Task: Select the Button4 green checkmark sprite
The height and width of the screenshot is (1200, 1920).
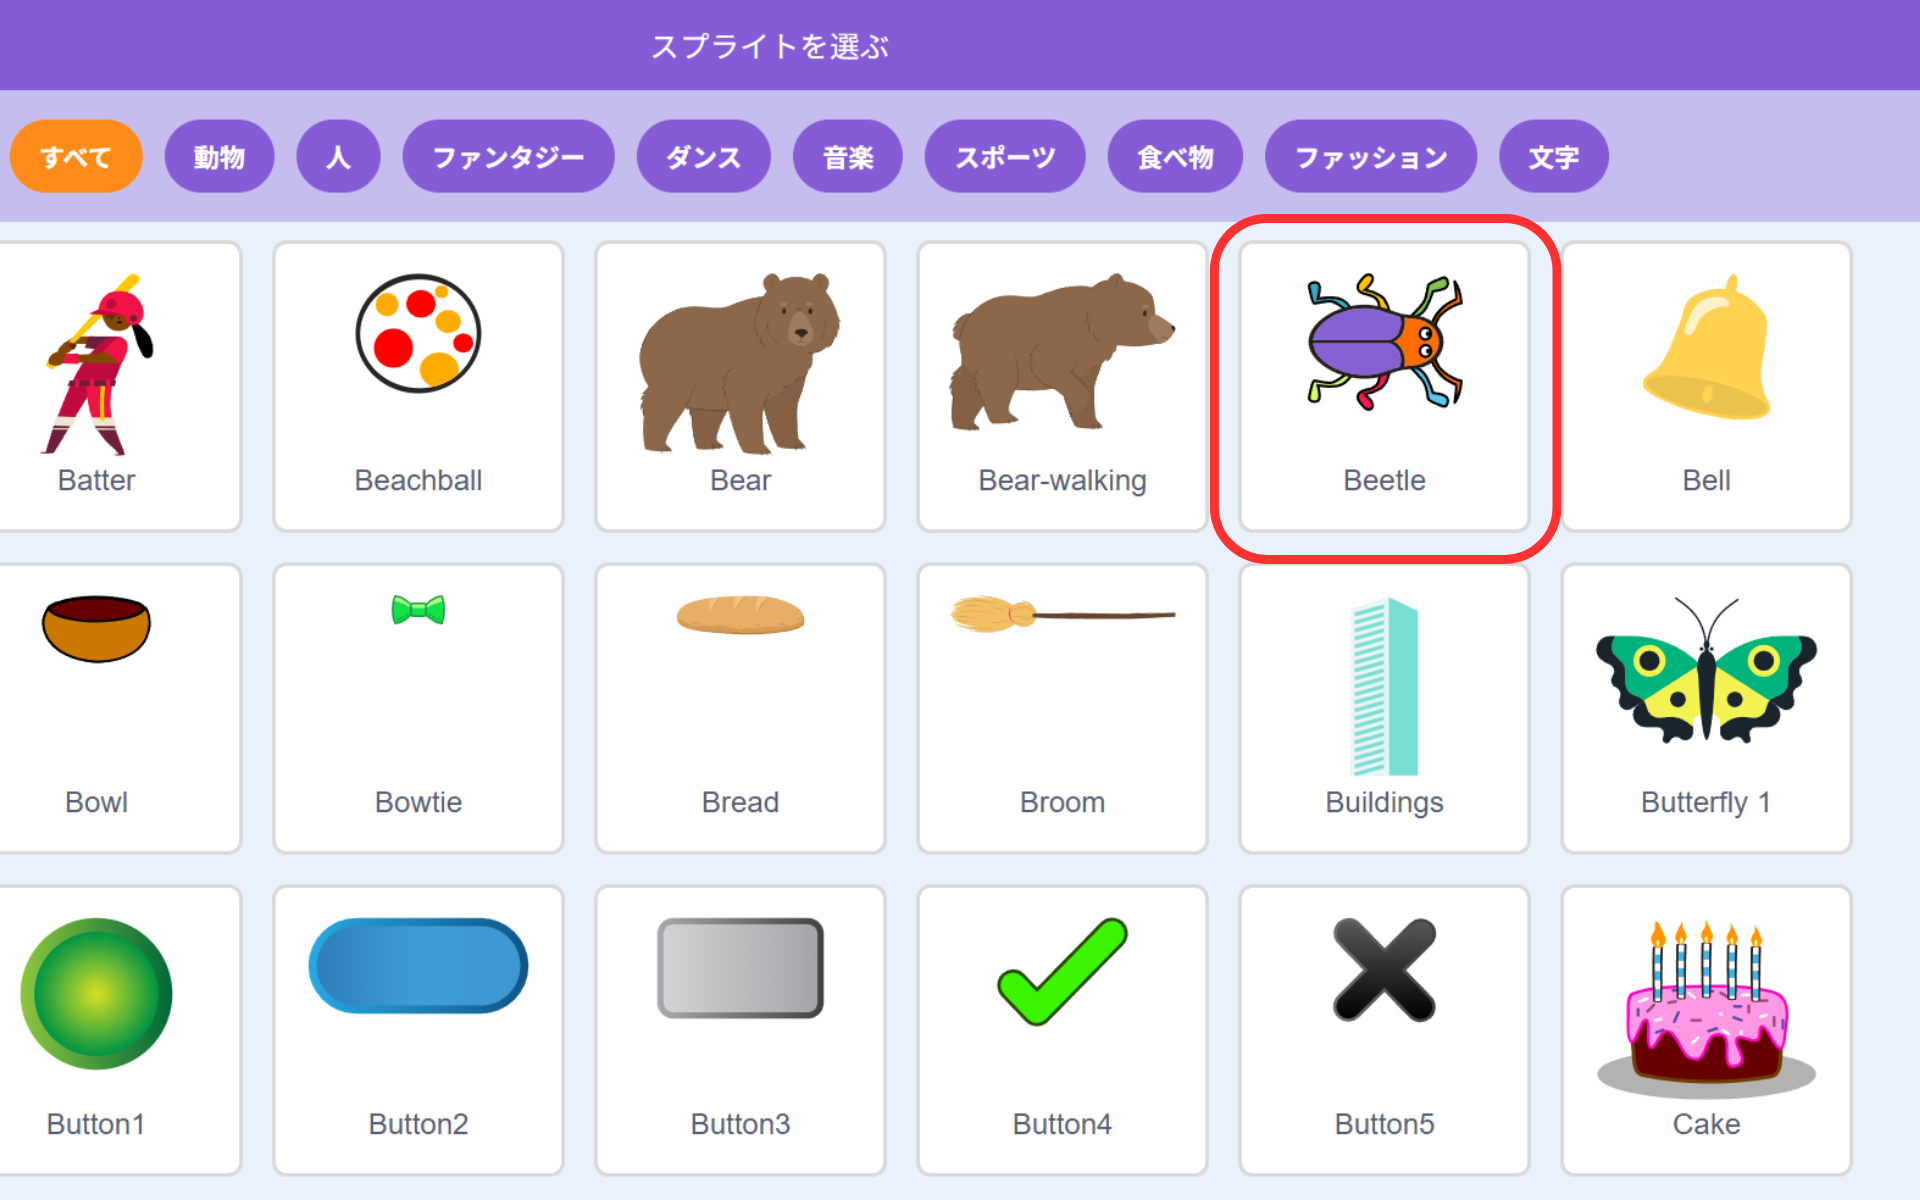Action: click(1062, 1031)
